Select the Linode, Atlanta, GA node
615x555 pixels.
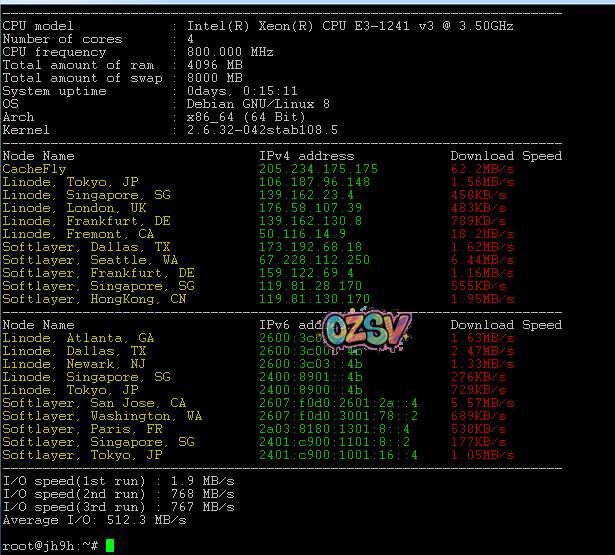[x=78, y=338]
